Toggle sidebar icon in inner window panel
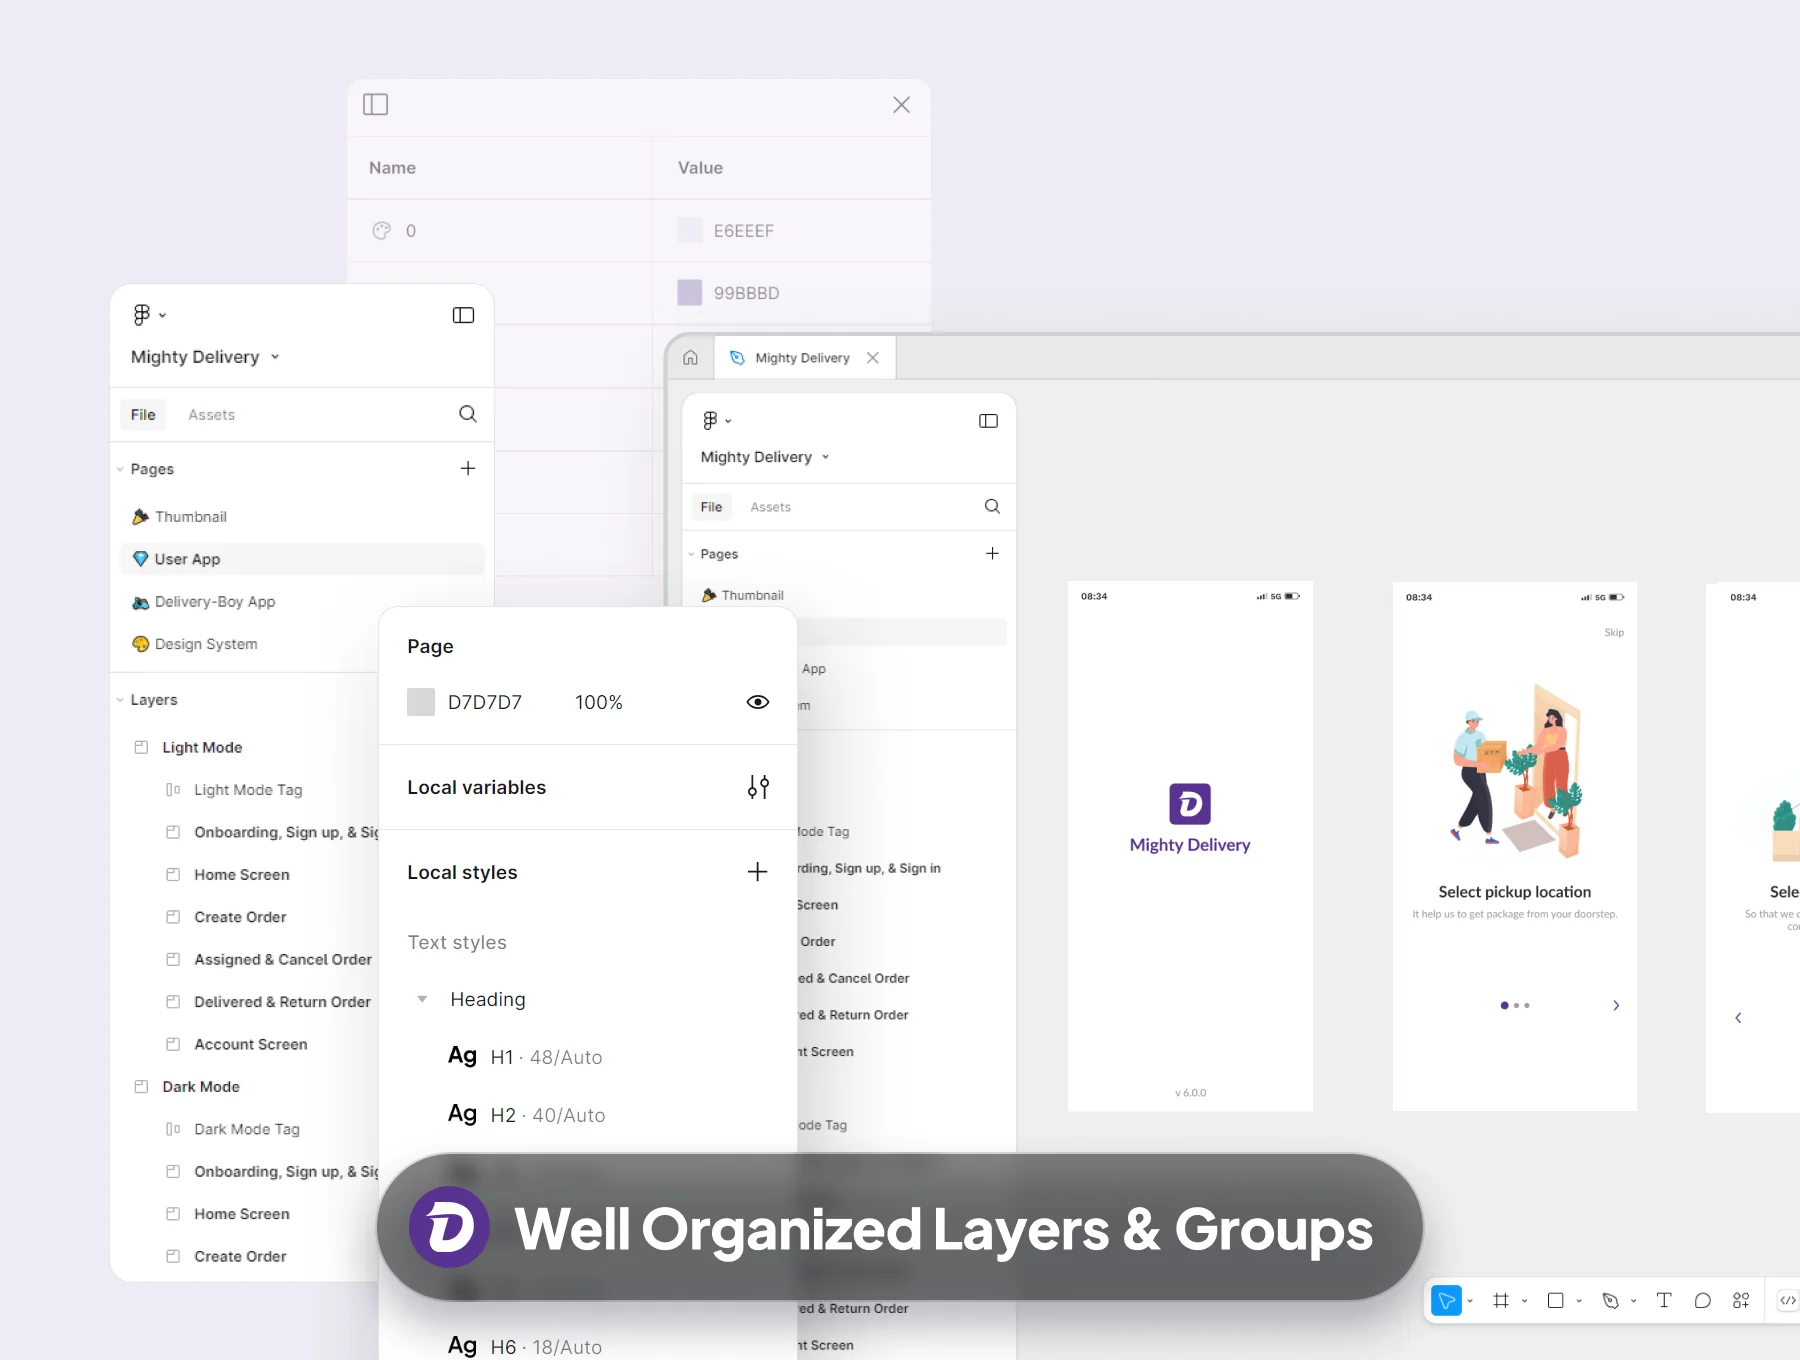This screenshot has height=1360, width=1800. point(988,421)
